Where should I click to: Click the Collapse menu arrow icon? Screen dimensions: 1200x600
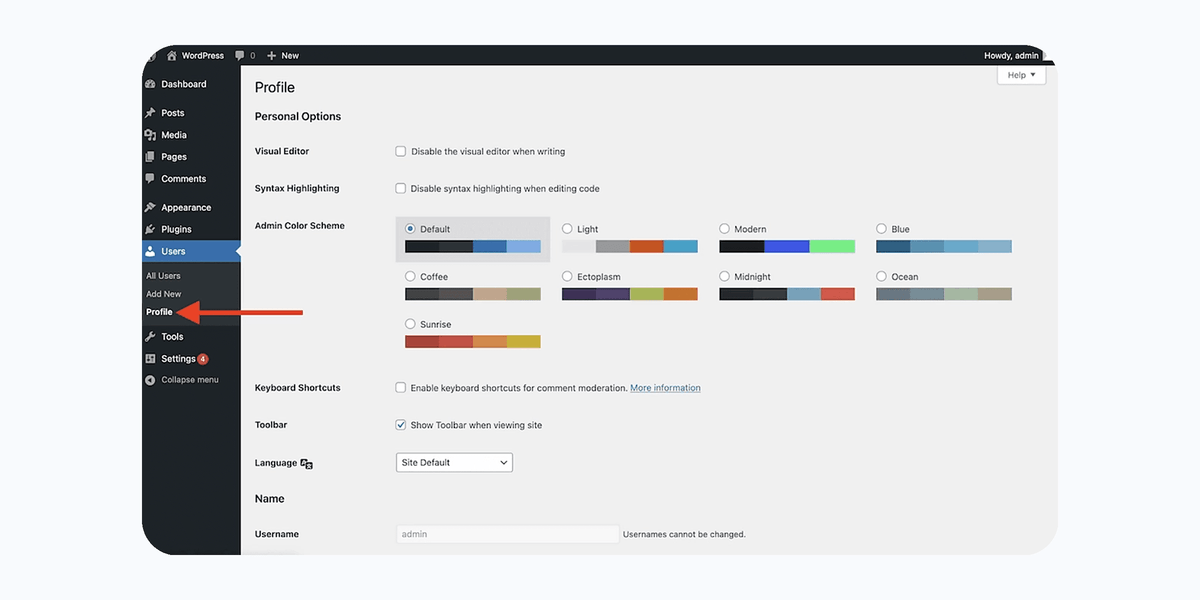[x=150, y=380]
